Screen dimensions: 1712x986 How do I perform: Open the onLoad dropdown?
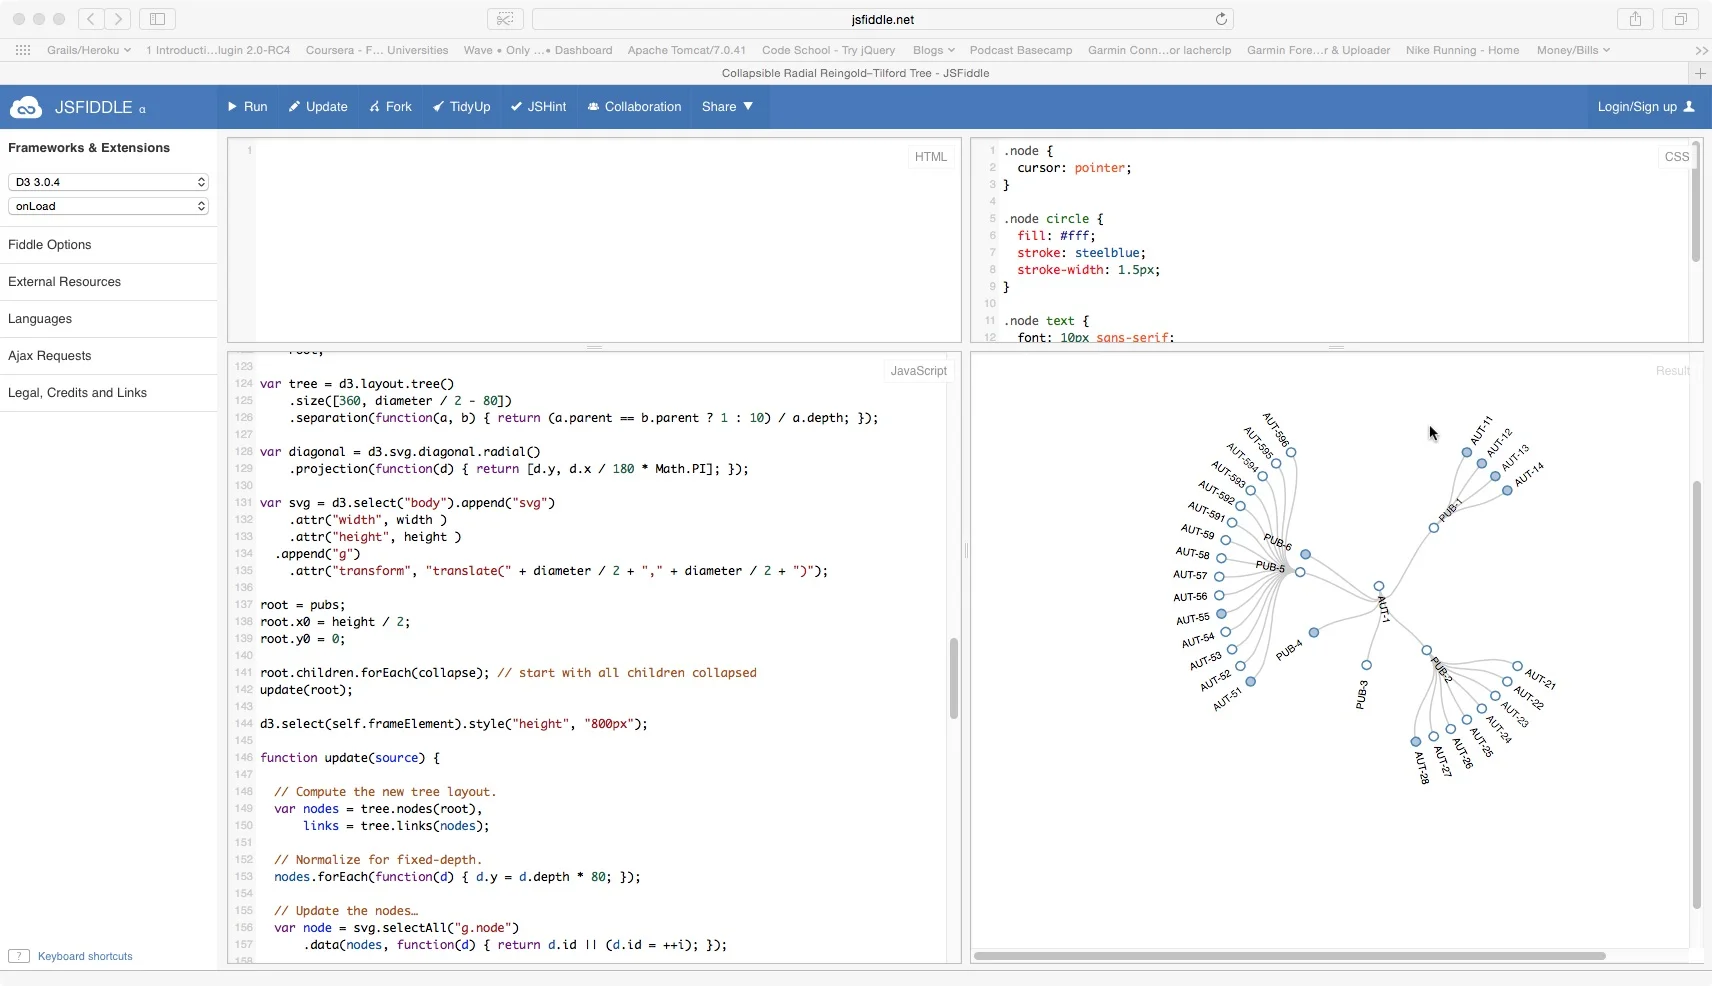click(x=108, y=206)
